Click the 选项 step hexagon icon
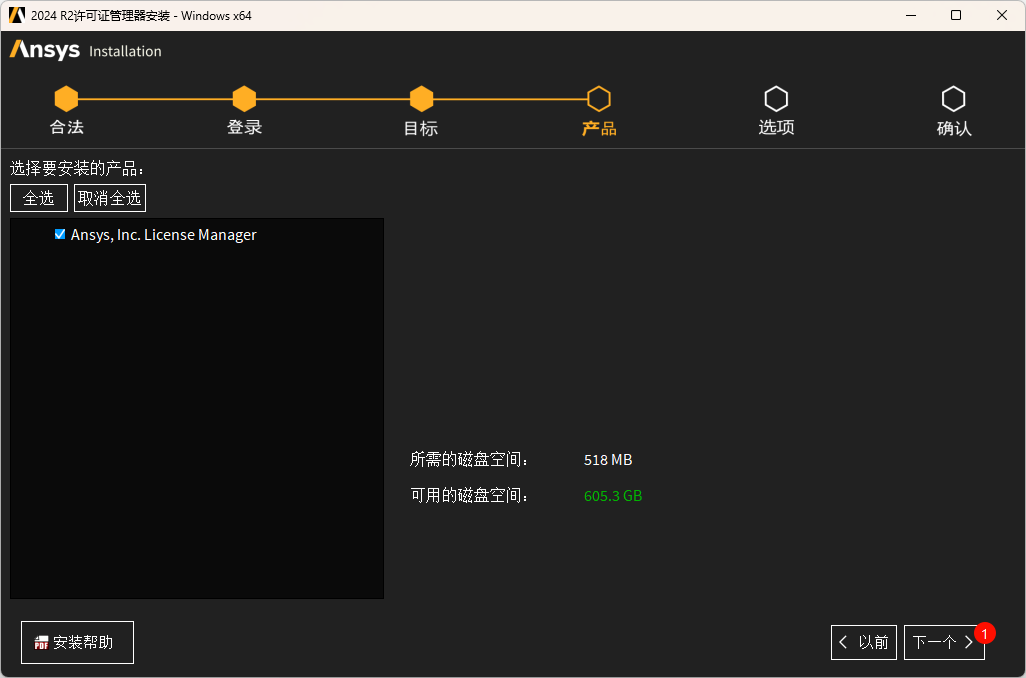 click(x=776, y=99)
